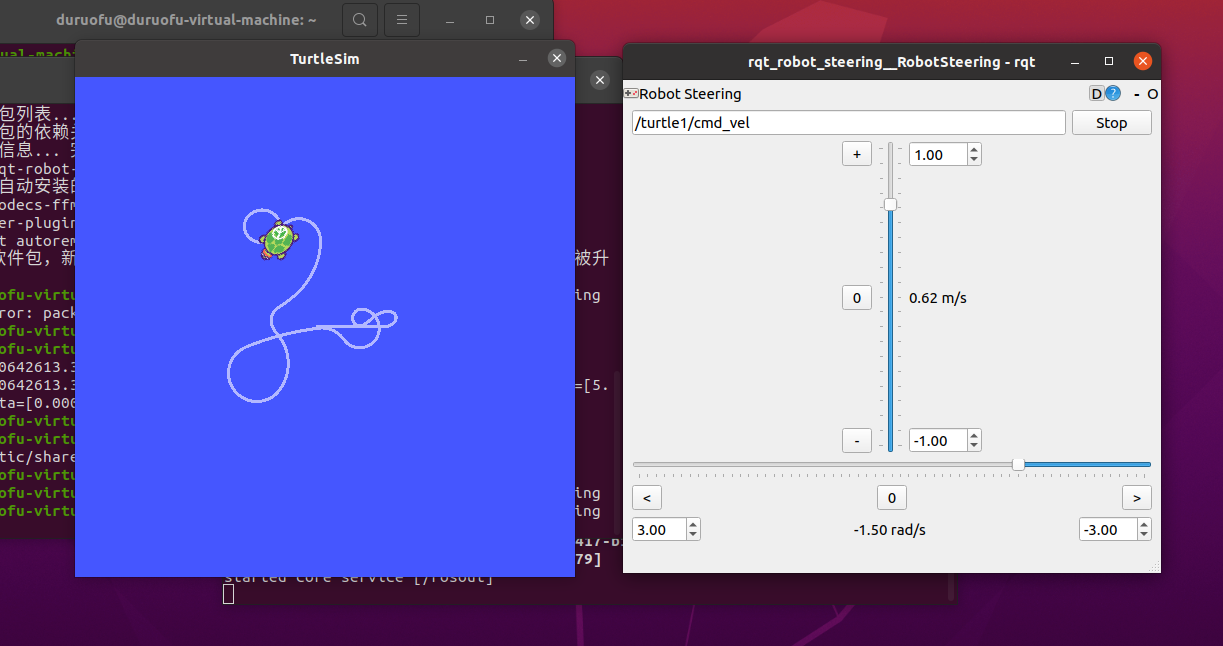
Task: Turn left using the < button
Action: coord(647,498)
